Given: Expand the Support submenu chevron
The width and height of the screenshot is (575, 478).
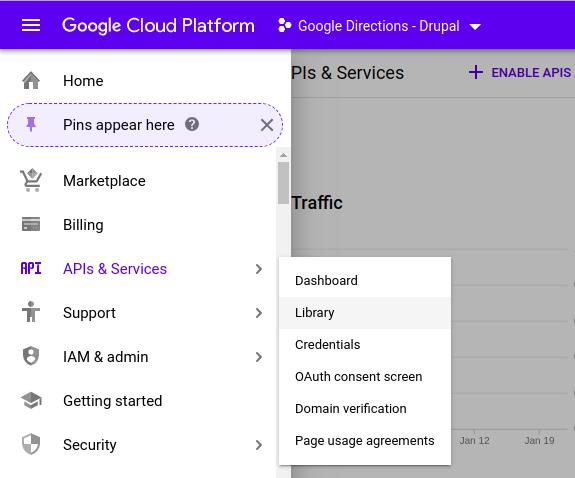Looking at the screenshot, I should 259,313.
